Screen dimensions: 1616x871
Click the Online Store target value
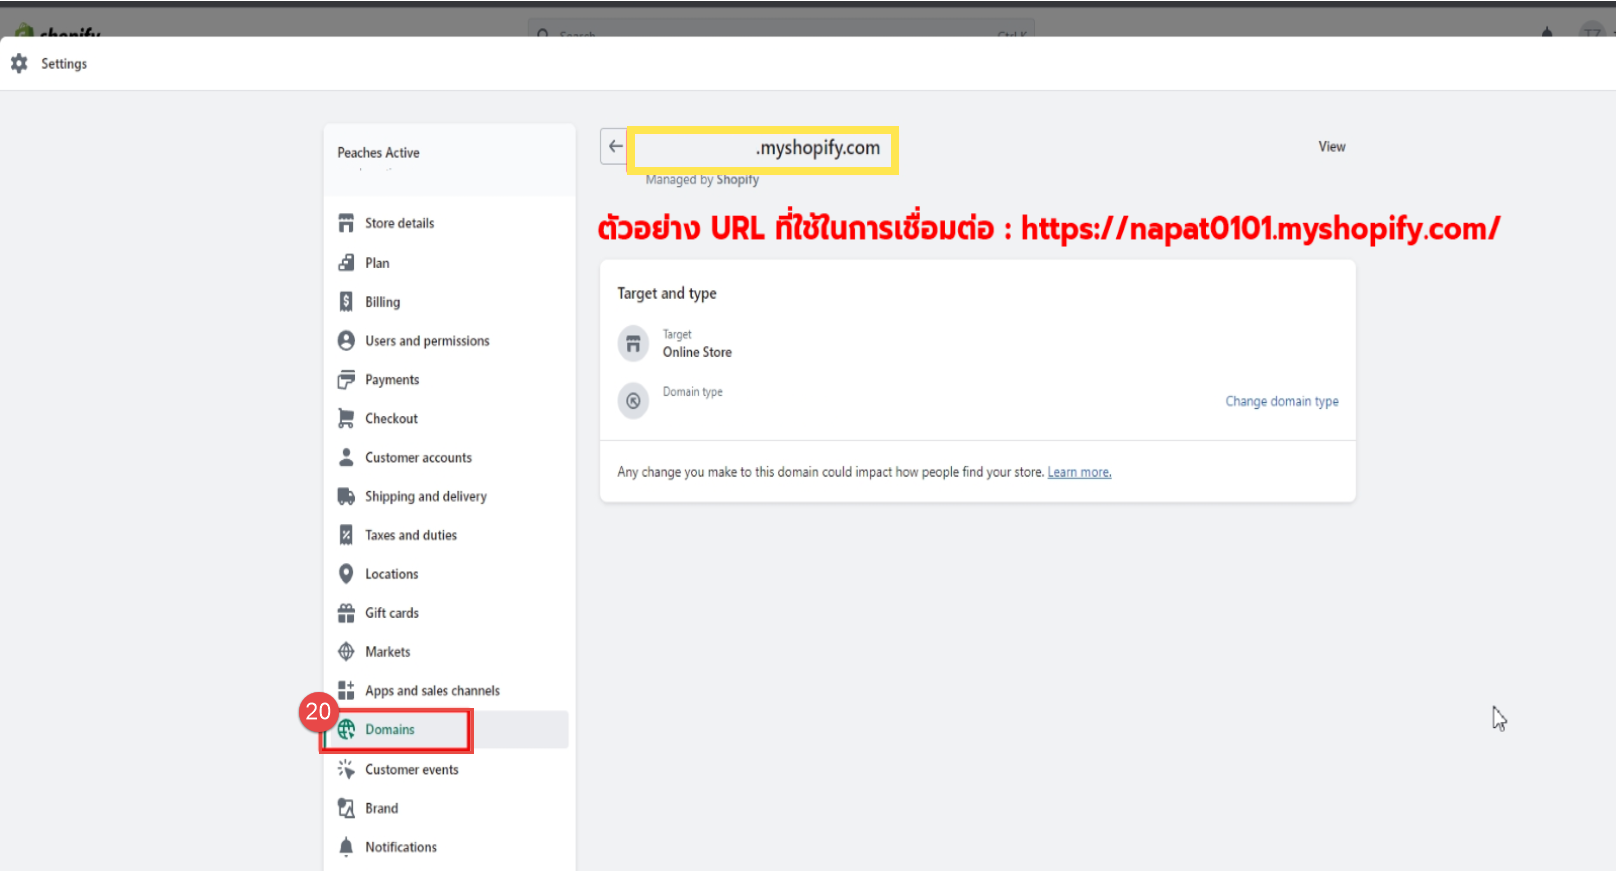click(697, 352)
